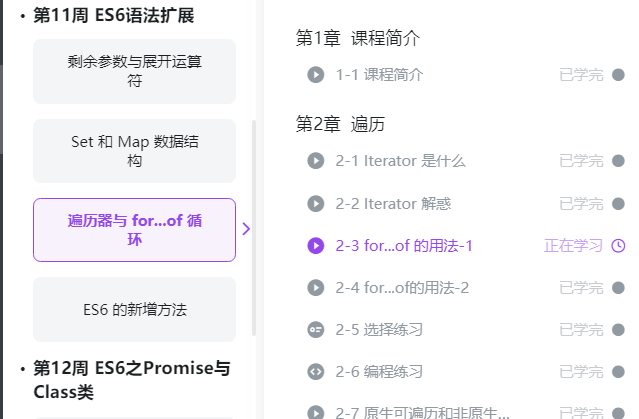Screen dimensions: 639x419
Task: Open lesson 2-6 编程练习
Action: (x=379, y=371)
